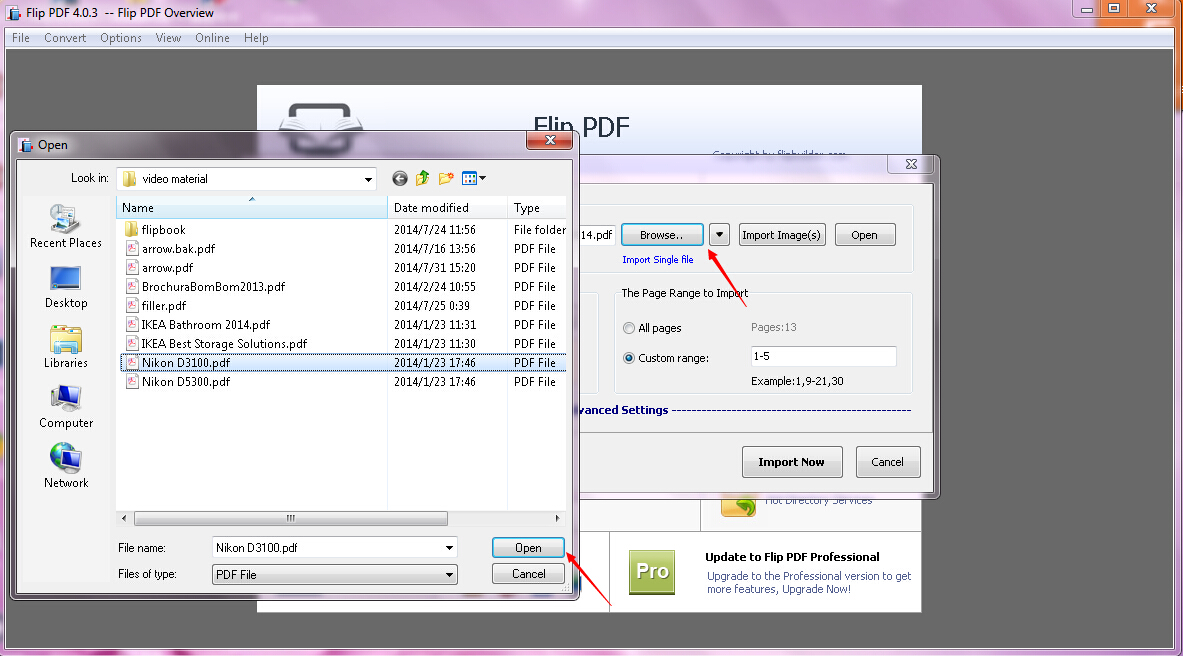Click the green Pro upgrade icon
The image size is (1183, 656).
click(x=652, y=571)
